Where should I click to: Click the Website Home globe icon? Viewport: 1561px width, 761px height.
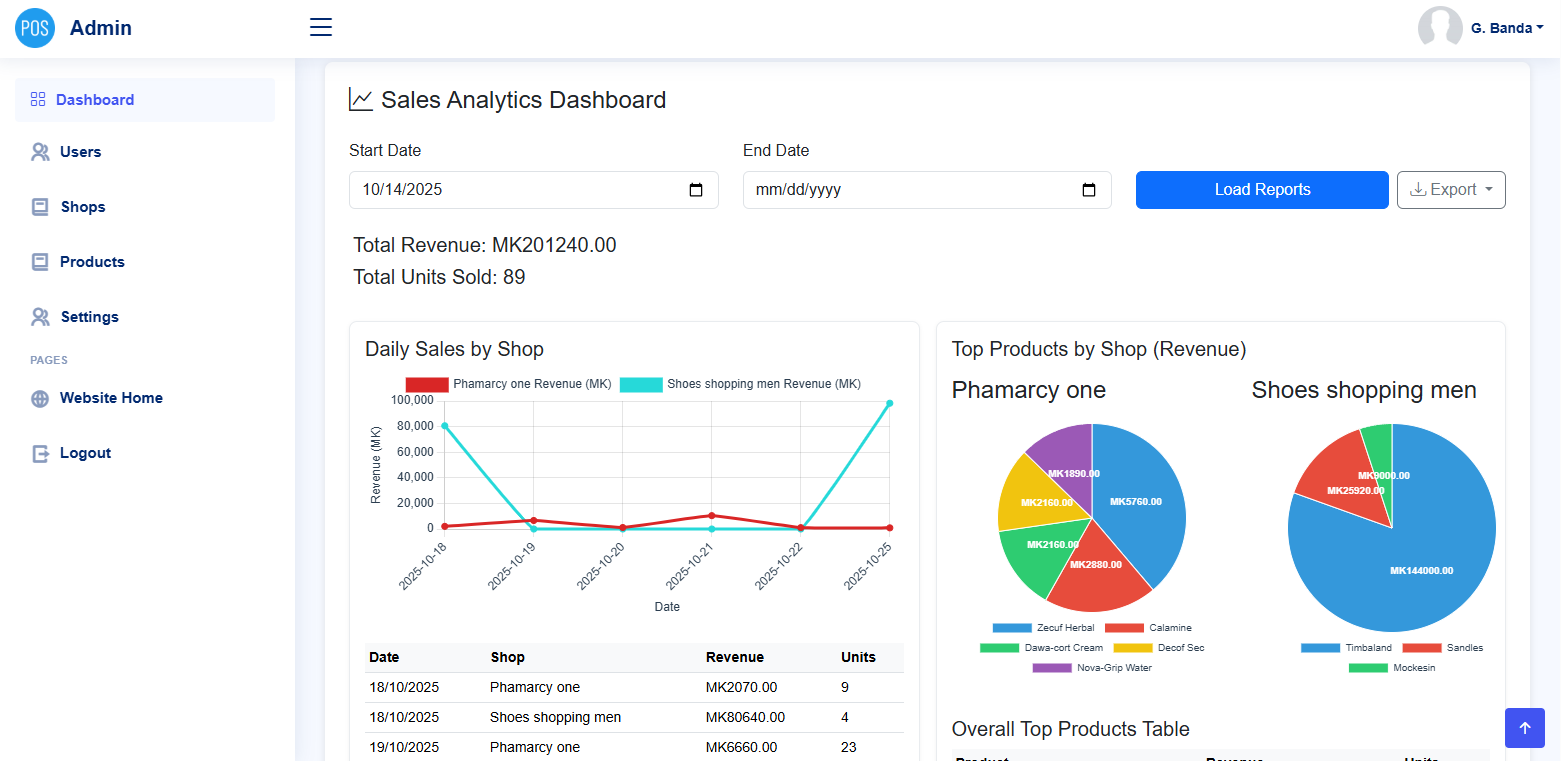[x=40, y=398]
